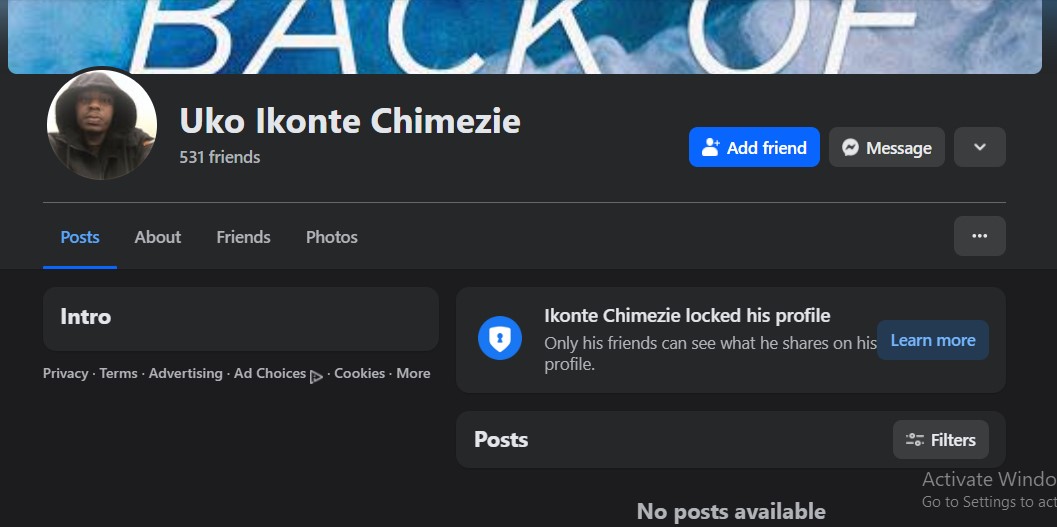Viewport: 1057px width, 527px height.
Task: Click the profile picture thumbnail
Action: tap(102, 125)
